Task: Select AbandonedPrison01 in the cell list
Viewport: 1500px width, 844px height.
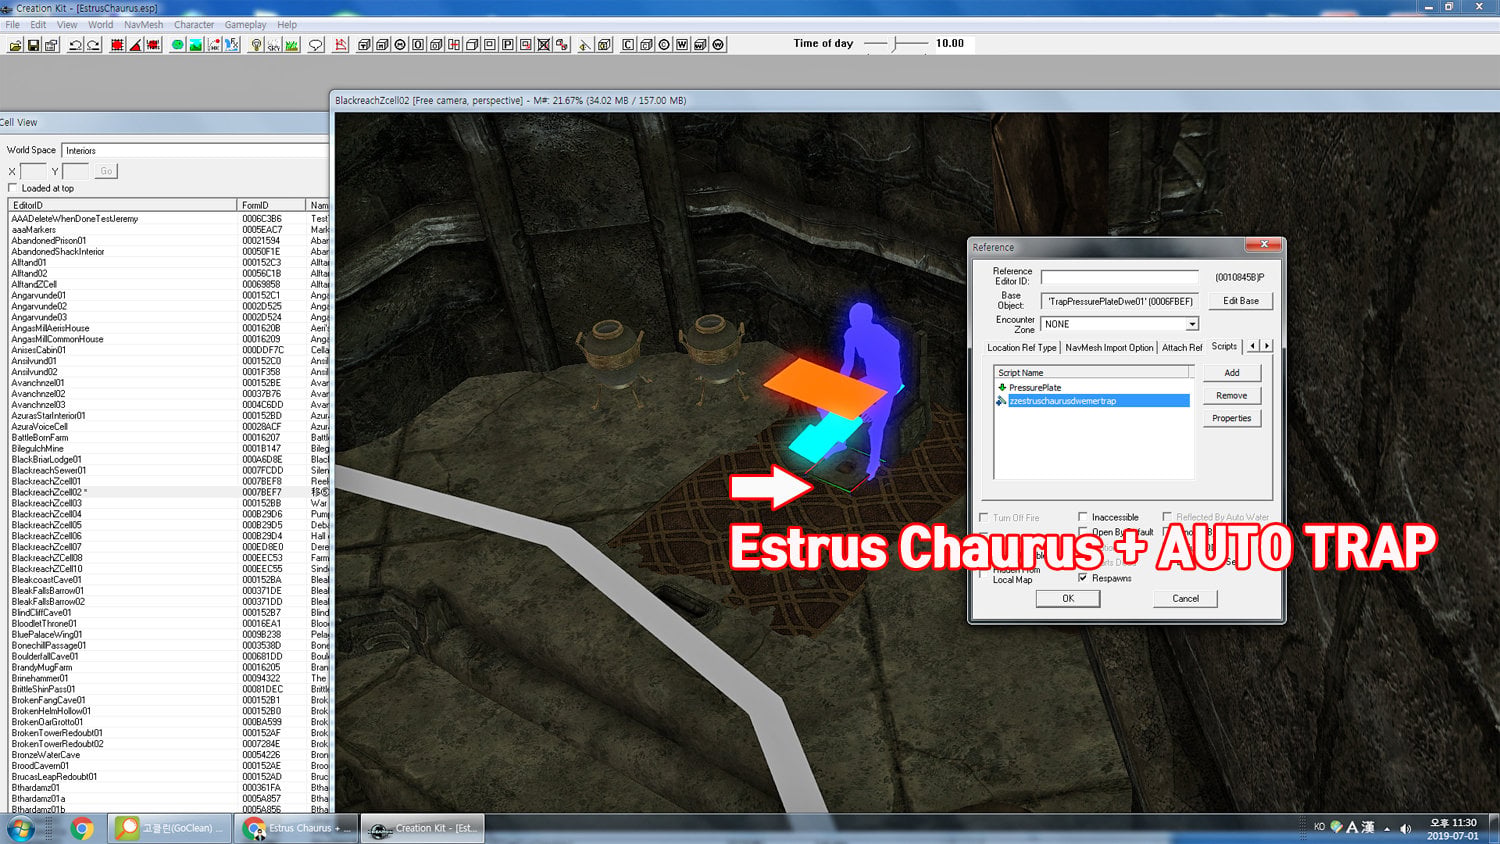Action: coord(49,241)
